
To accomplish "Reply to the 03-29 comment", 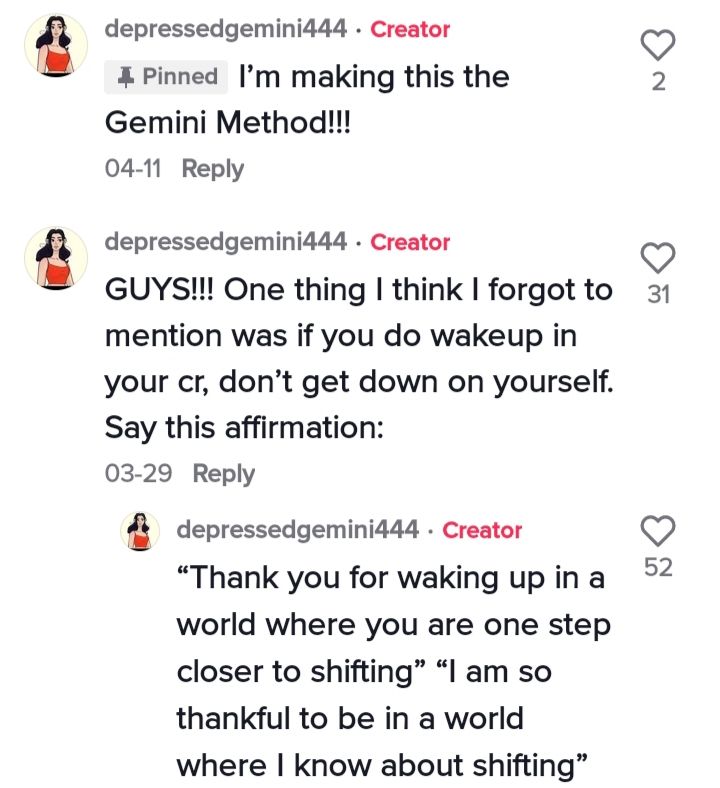I will 224,473.
